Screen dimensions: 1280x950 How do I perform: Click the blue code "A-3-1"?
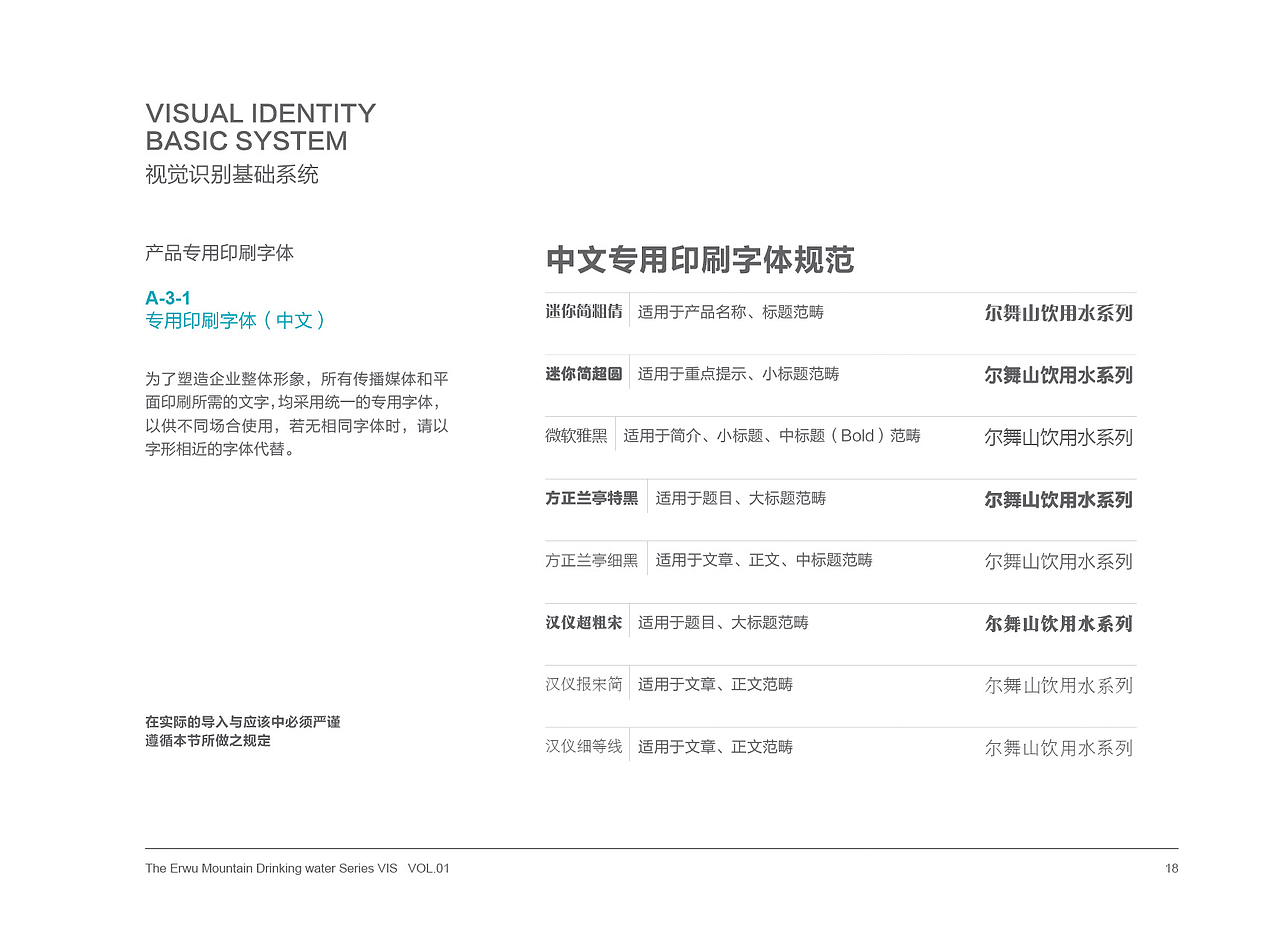(x=168, y=298)
